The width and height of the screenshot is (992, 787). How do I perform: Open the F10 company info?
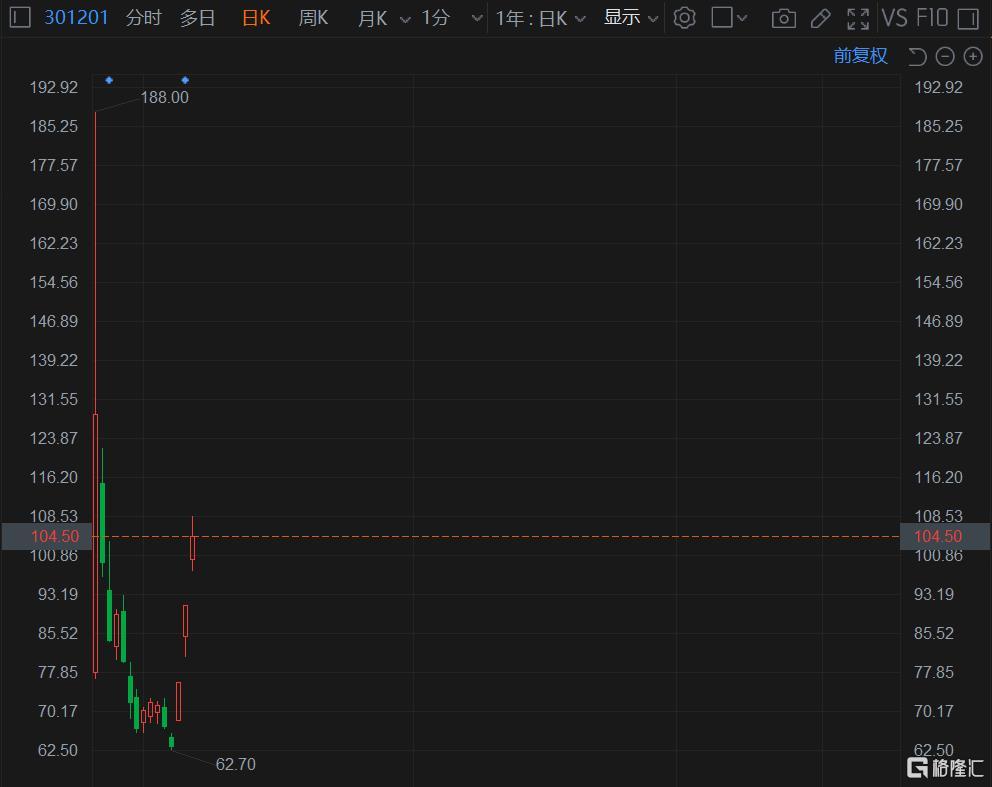coord(931,18)
